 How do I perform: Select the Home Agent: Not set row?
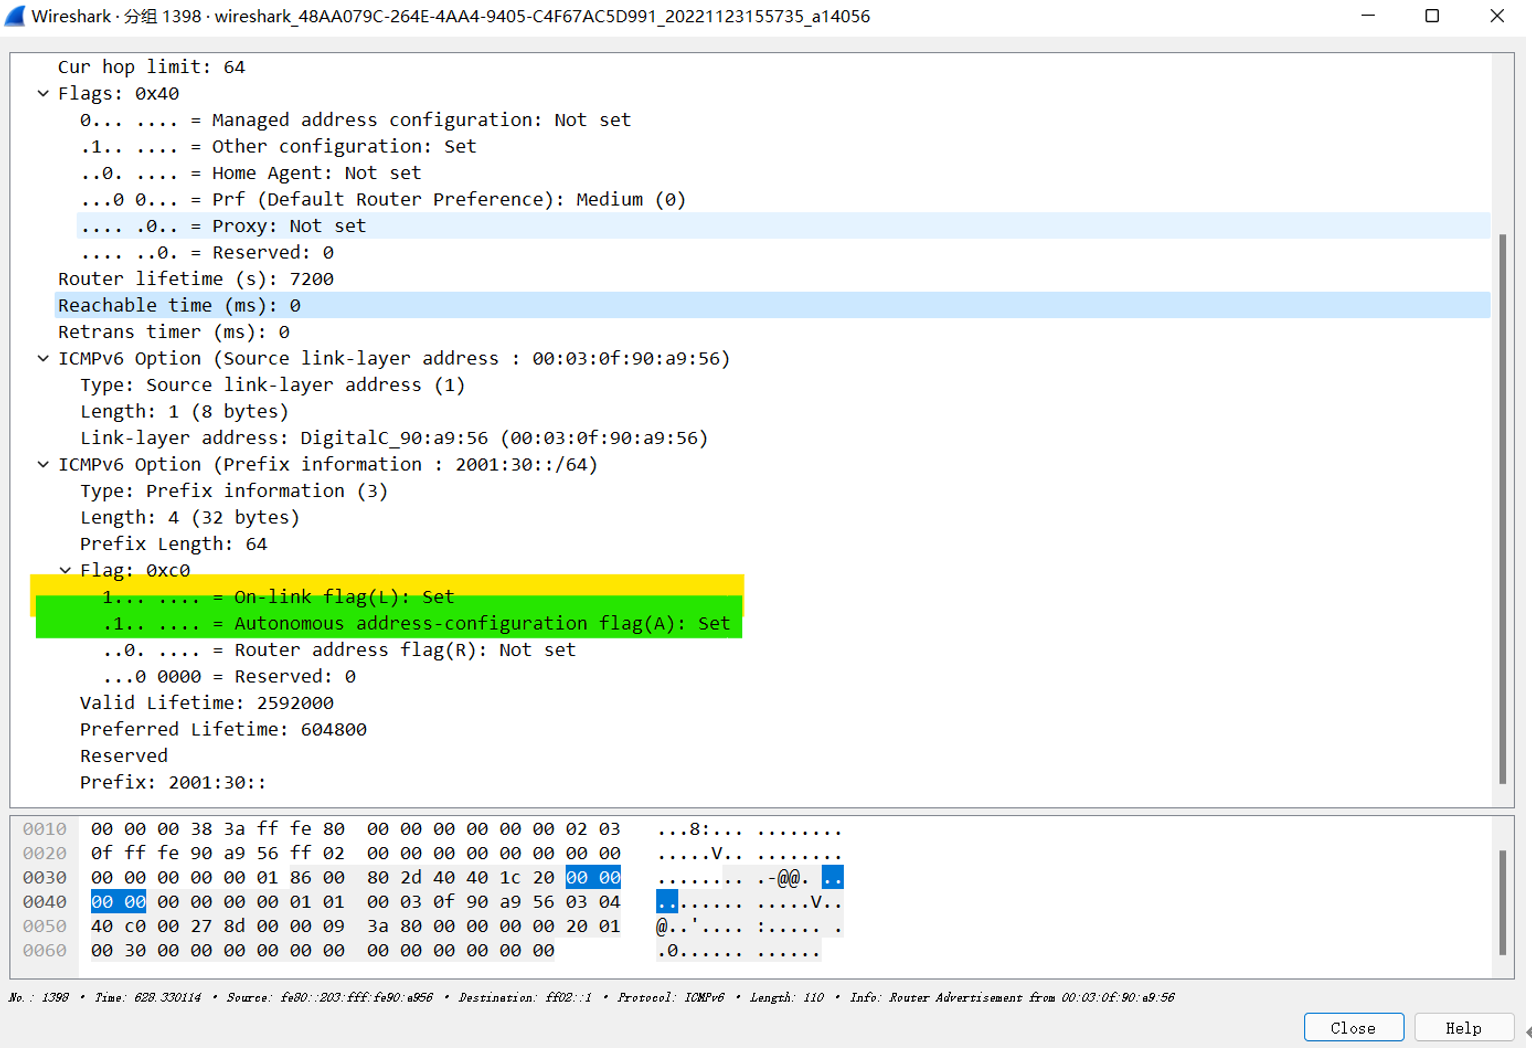[784, 173]
